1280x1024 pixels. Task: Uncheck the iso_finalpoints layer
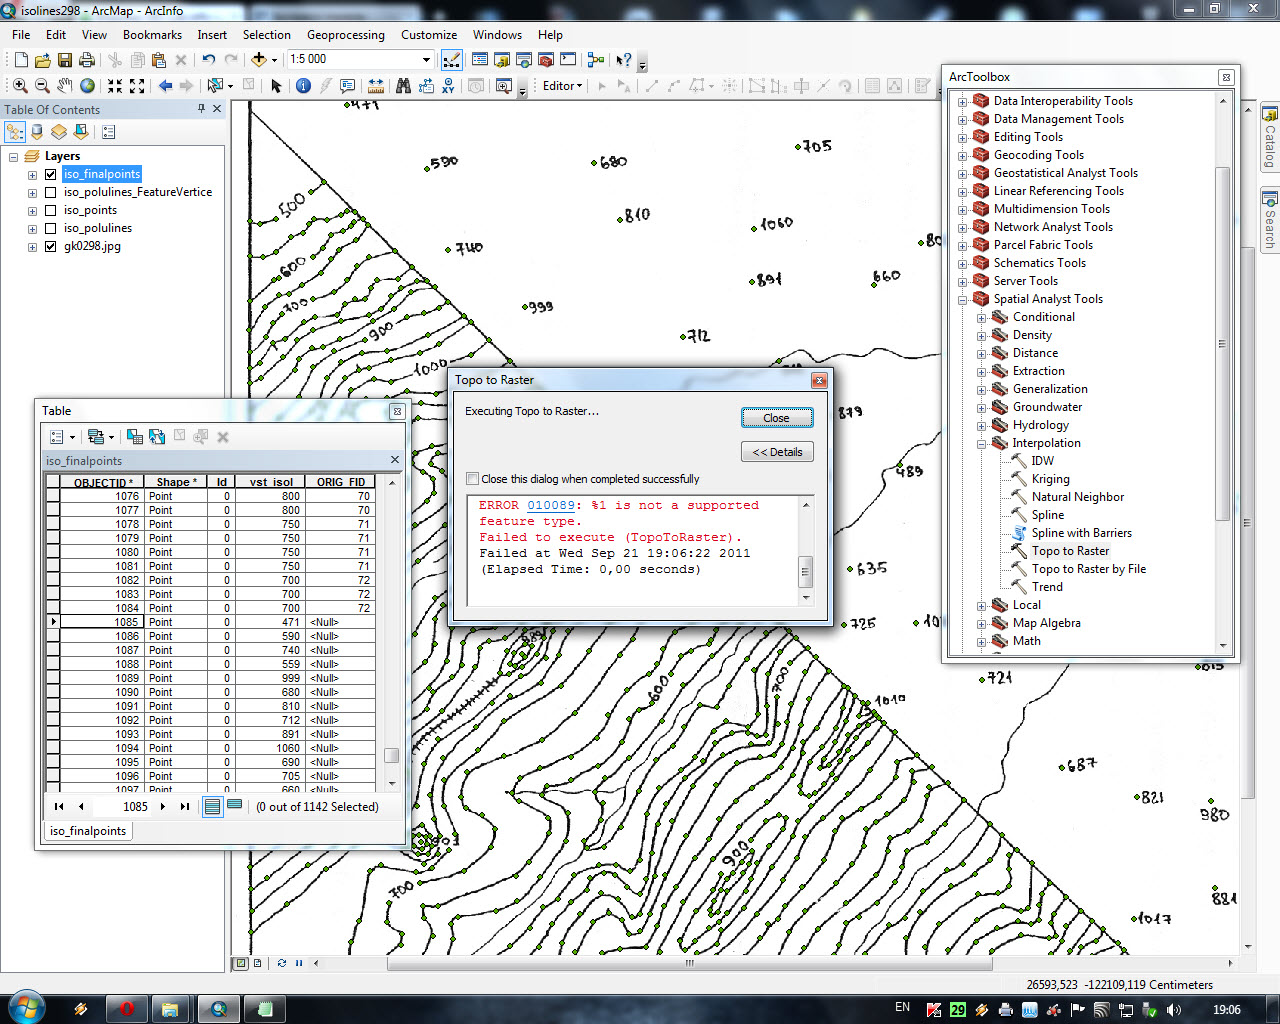tap(50, 174)
